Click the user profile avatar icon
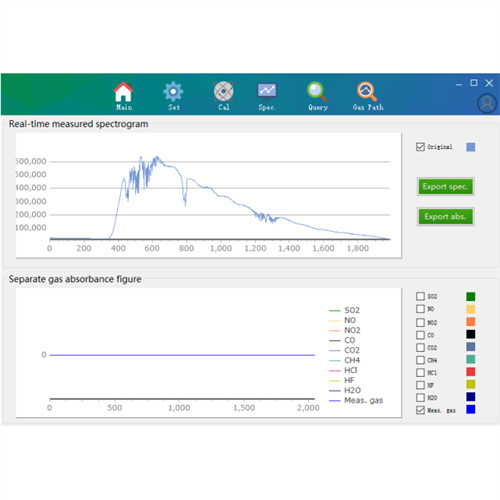 (x=487, y=103)
